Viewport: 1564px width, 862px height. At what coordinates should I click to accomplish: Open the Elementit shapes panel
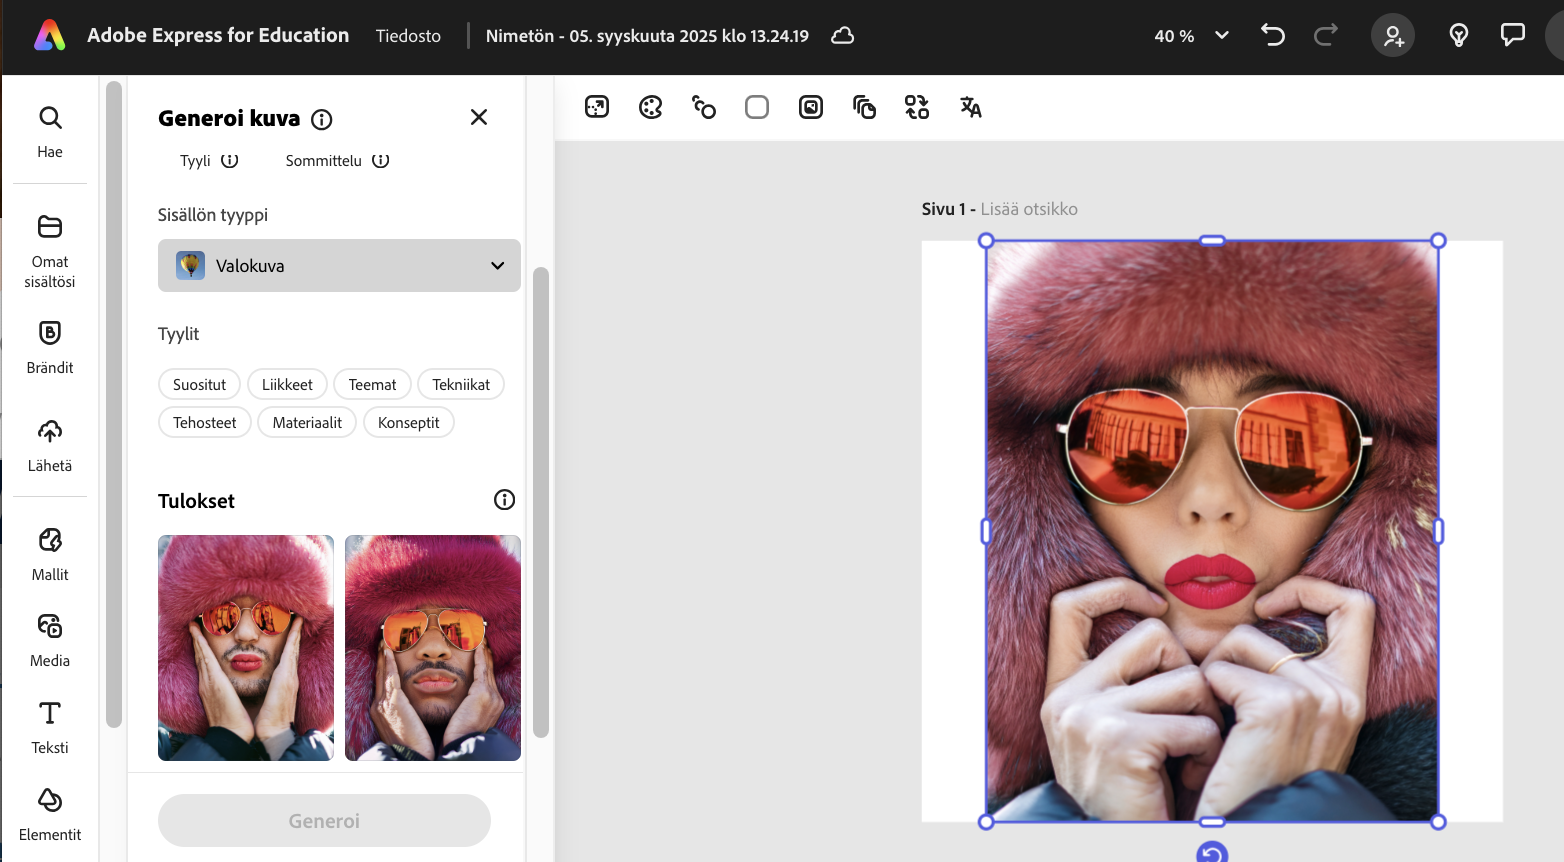click(50, 801)
